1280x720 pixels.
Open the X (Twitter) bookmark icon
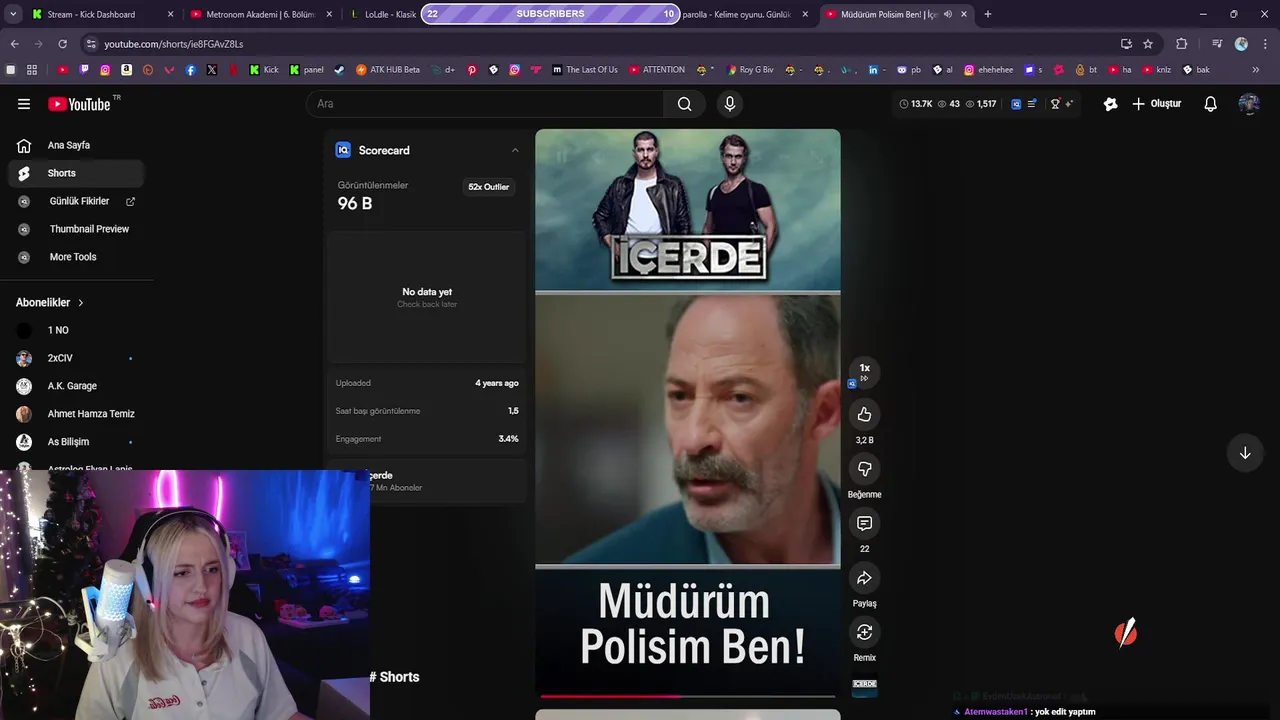click(212, 70)
